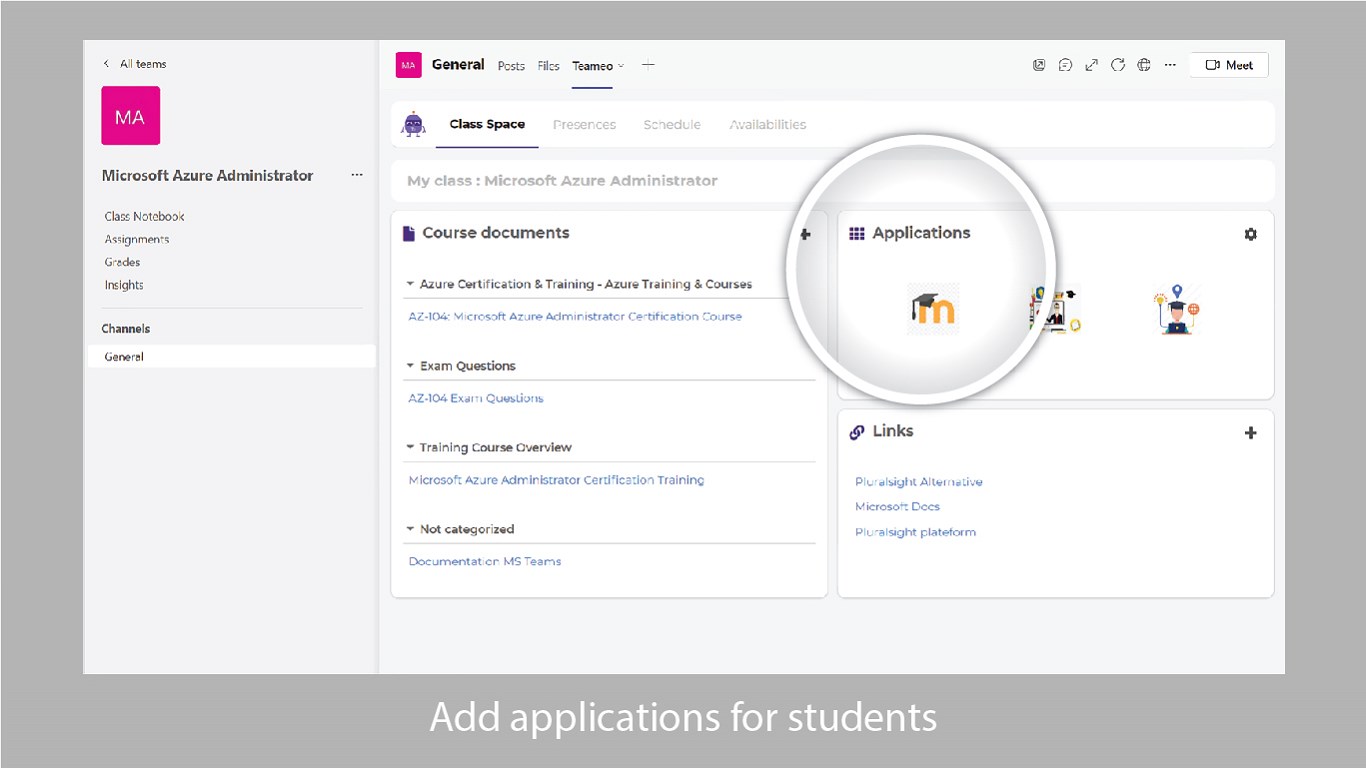This screenshot has height=768, width=1366.
Task: Collapse the Azure Certification & Training category
Action: (x=410, y=284)
